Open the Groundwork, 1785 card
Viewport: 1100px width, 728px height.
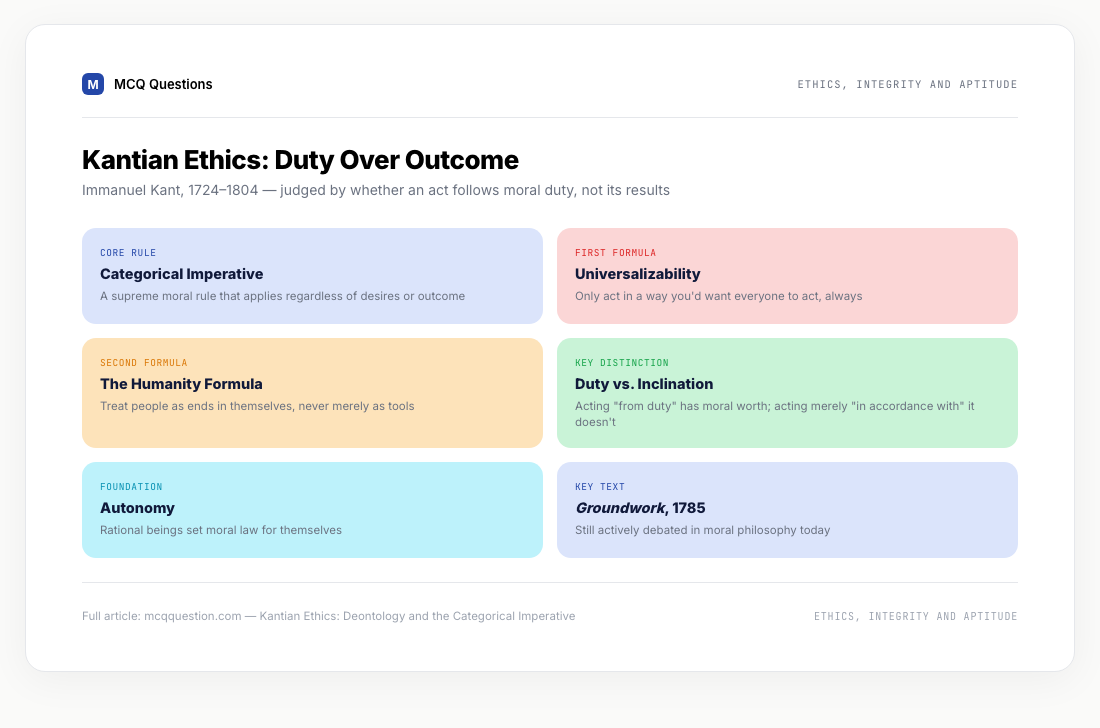(x=787, y=510)
